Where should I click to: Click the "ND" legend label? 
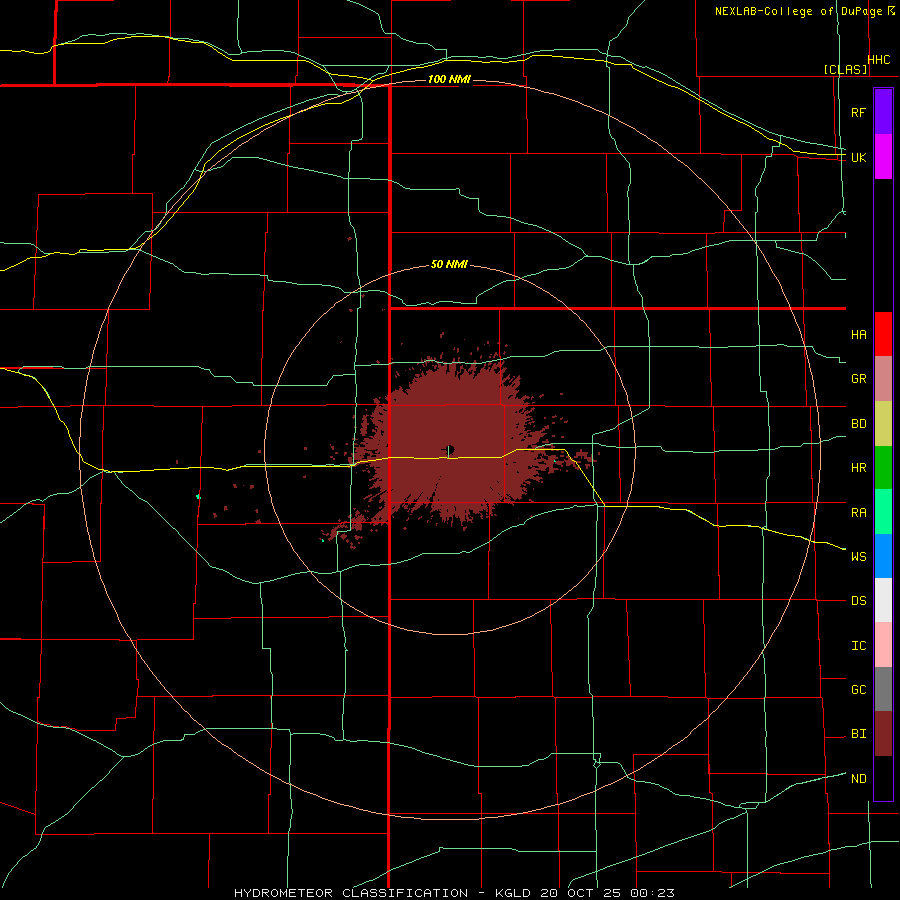[x=859, y=779]
